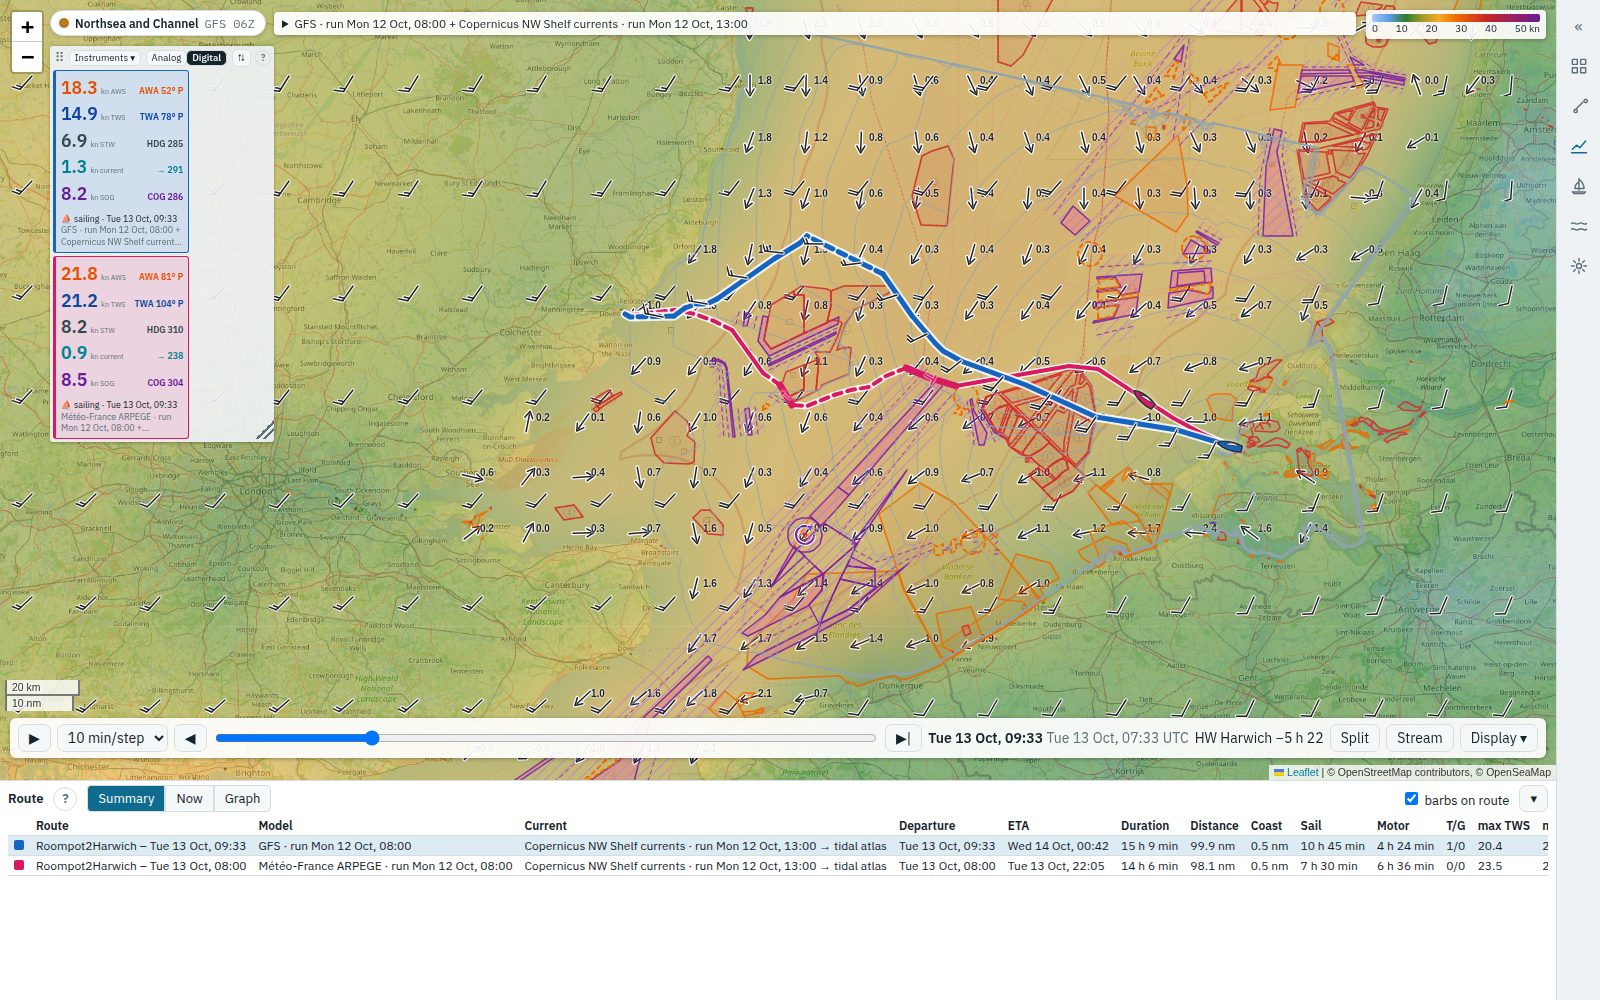
Task: Click the HW Harwich tide label
Action: 1258,738
